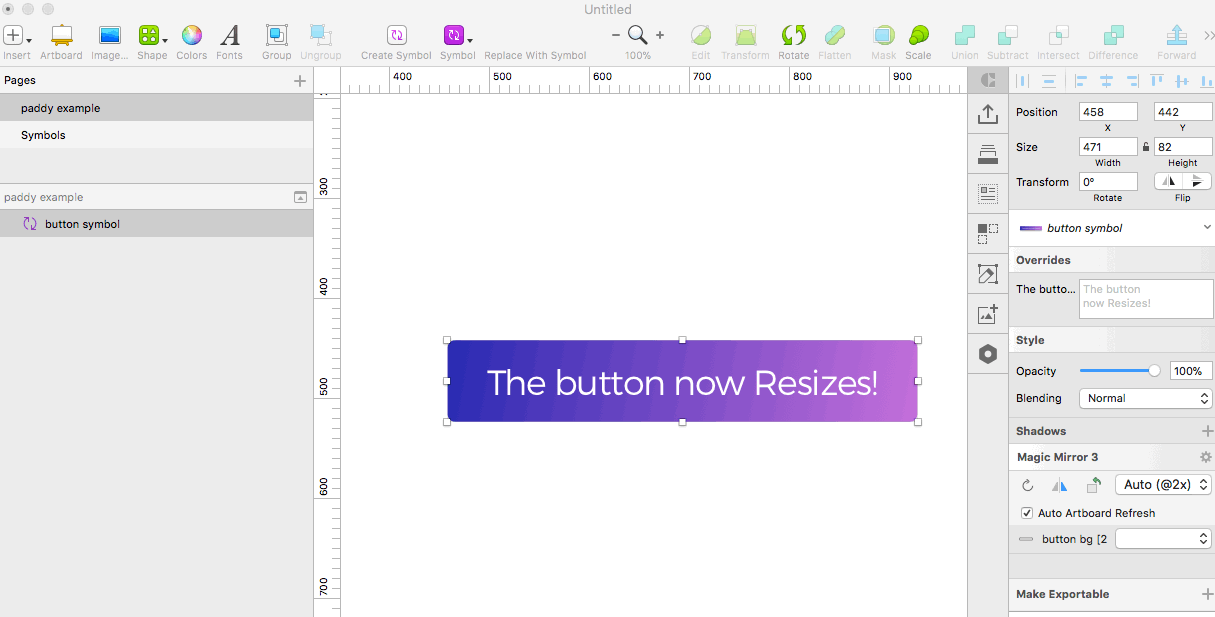
Task: Open the Fonts panel
Action: [x=230, y=36]
